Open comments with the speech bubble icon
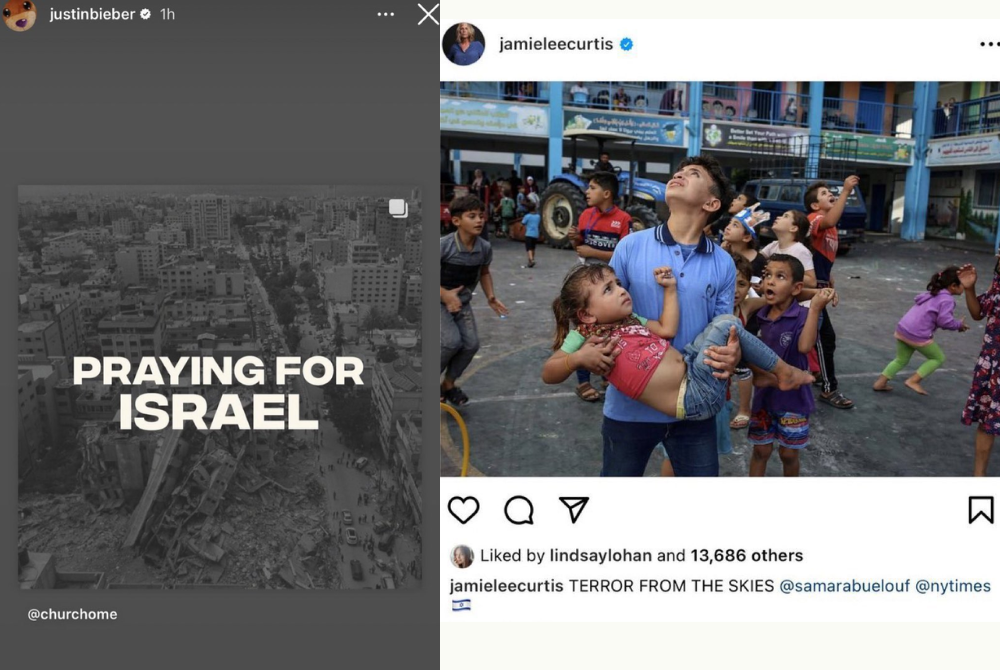 (519, 510)
